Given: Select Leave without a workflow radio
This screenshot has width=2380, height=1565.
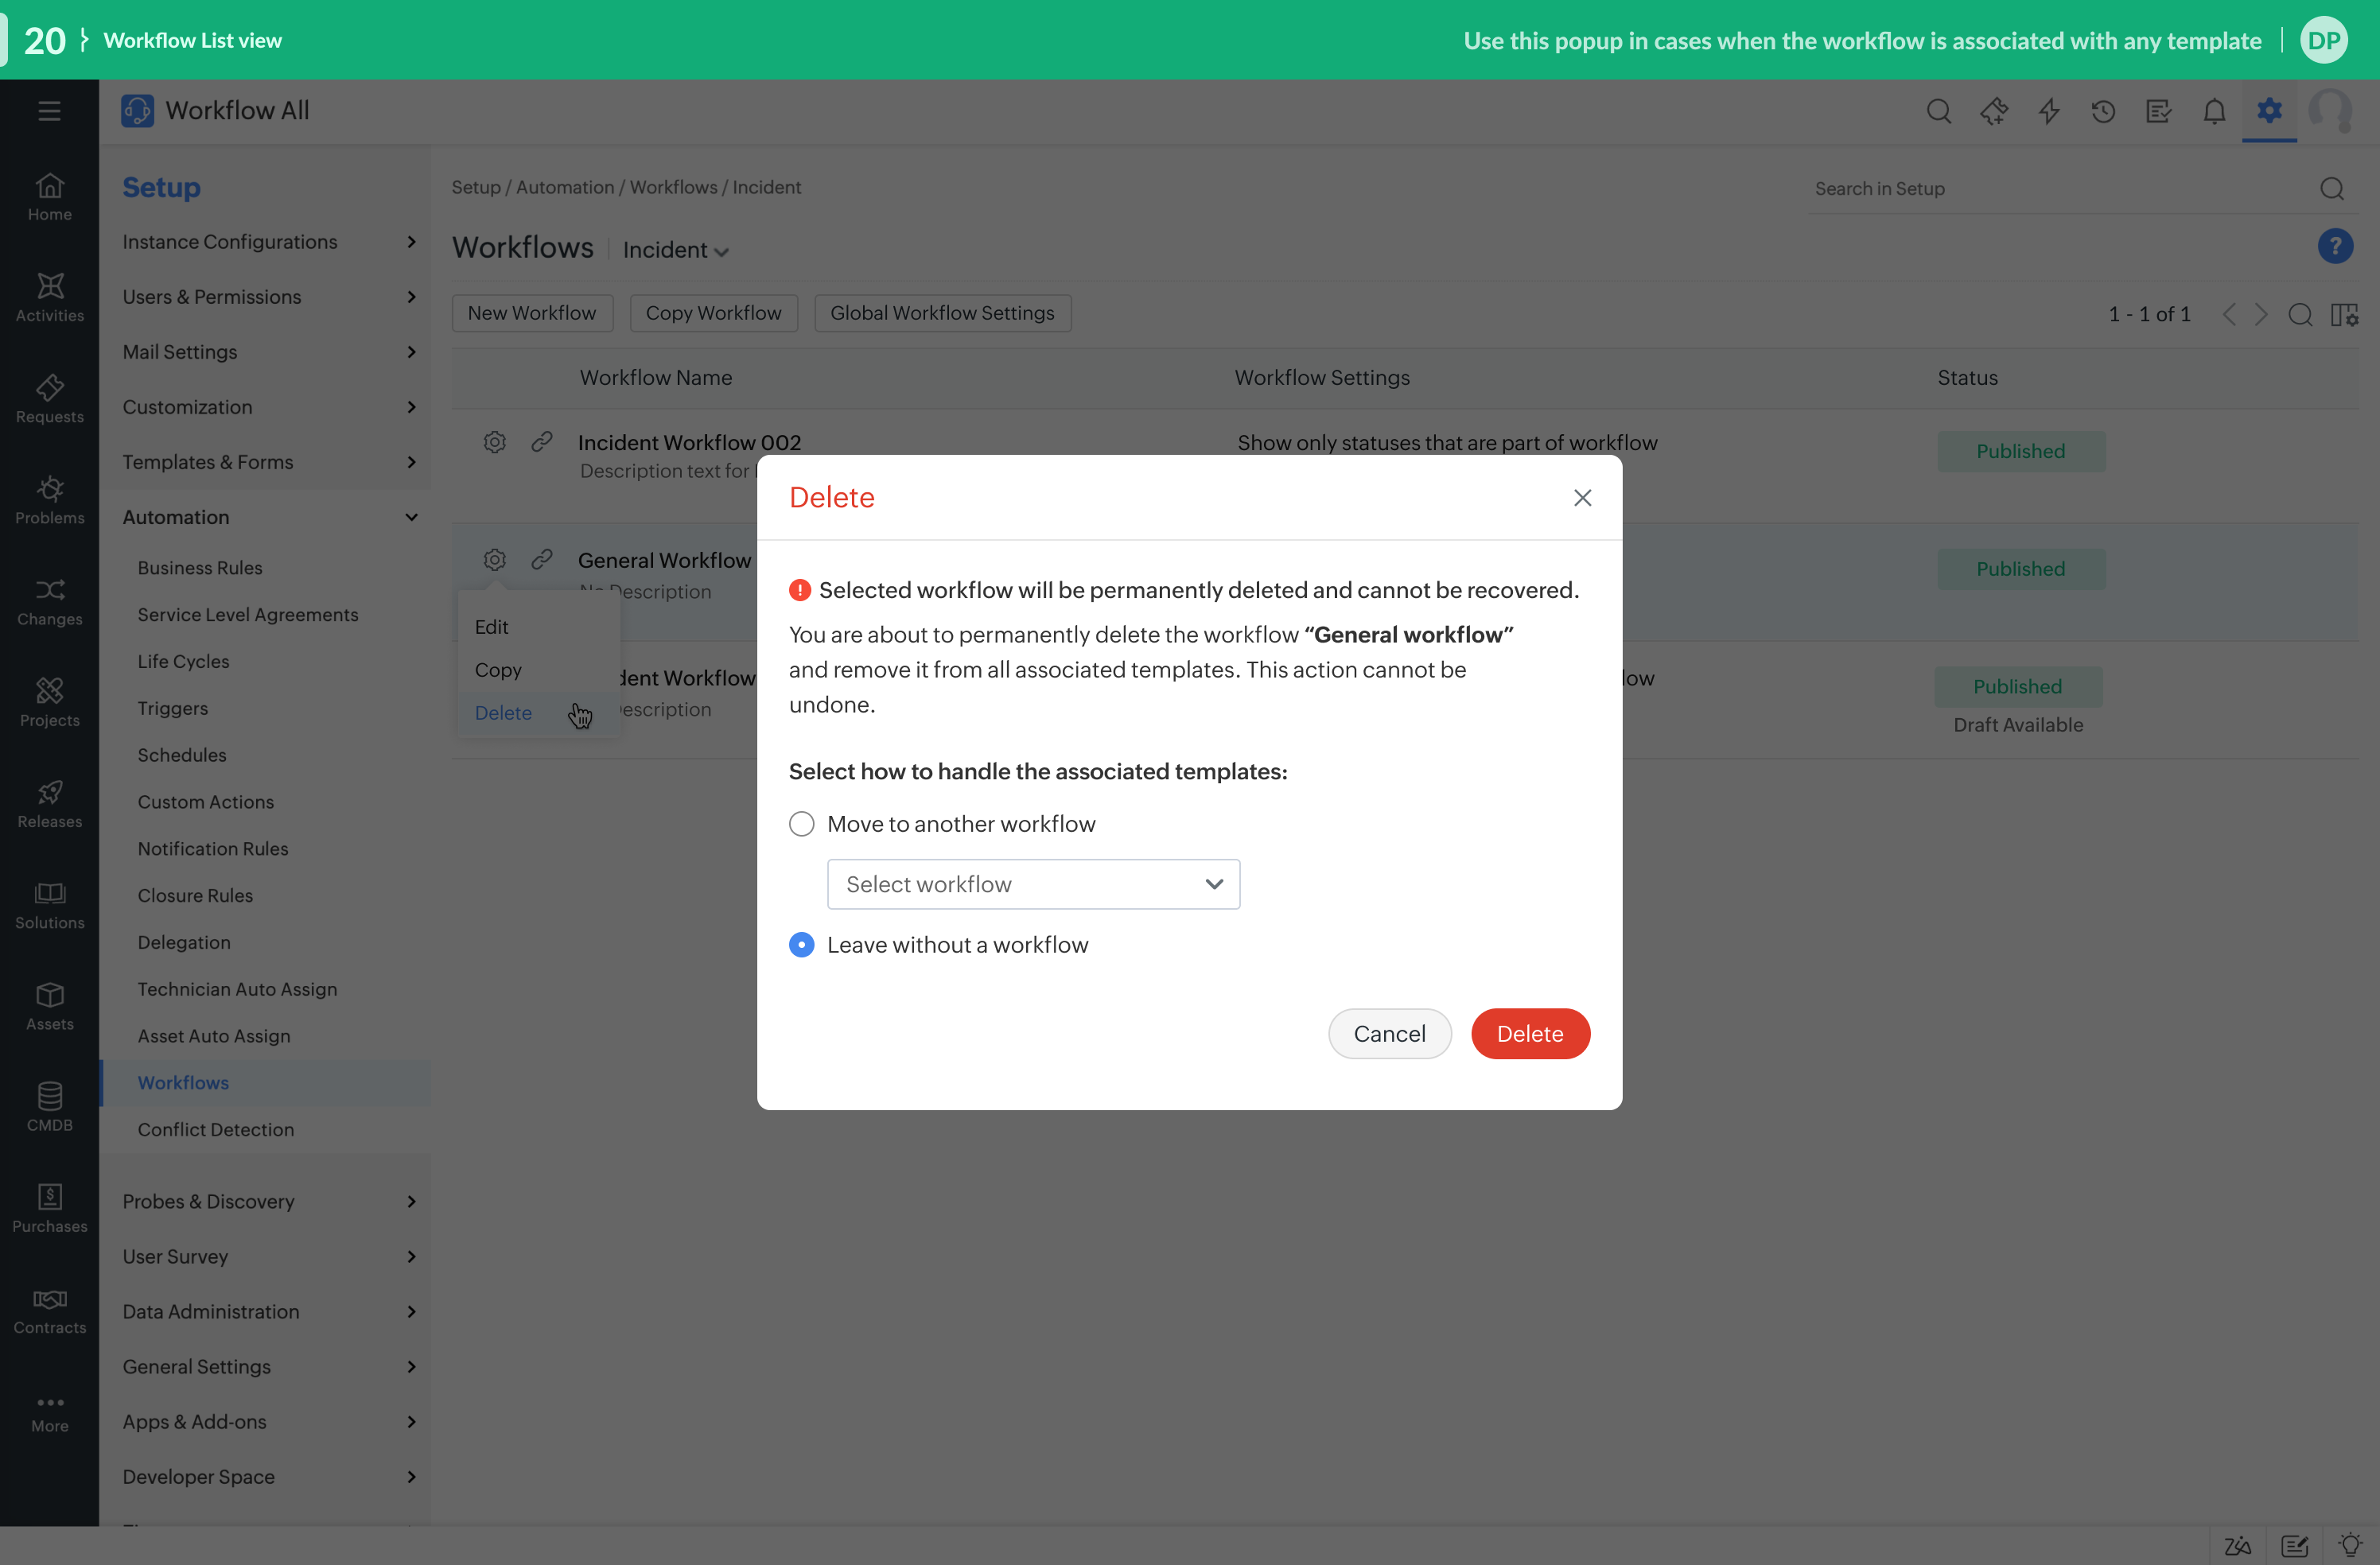Looking at the screenshot, I should (x=801, y=945).
